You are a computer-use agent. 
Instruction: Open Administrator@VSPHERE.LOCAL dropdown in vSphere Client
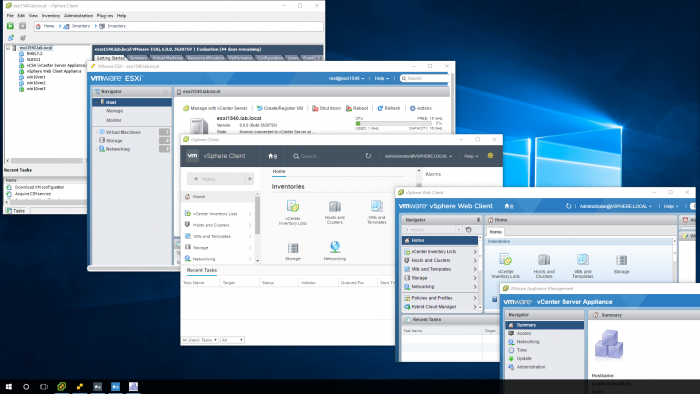[418, 156]
